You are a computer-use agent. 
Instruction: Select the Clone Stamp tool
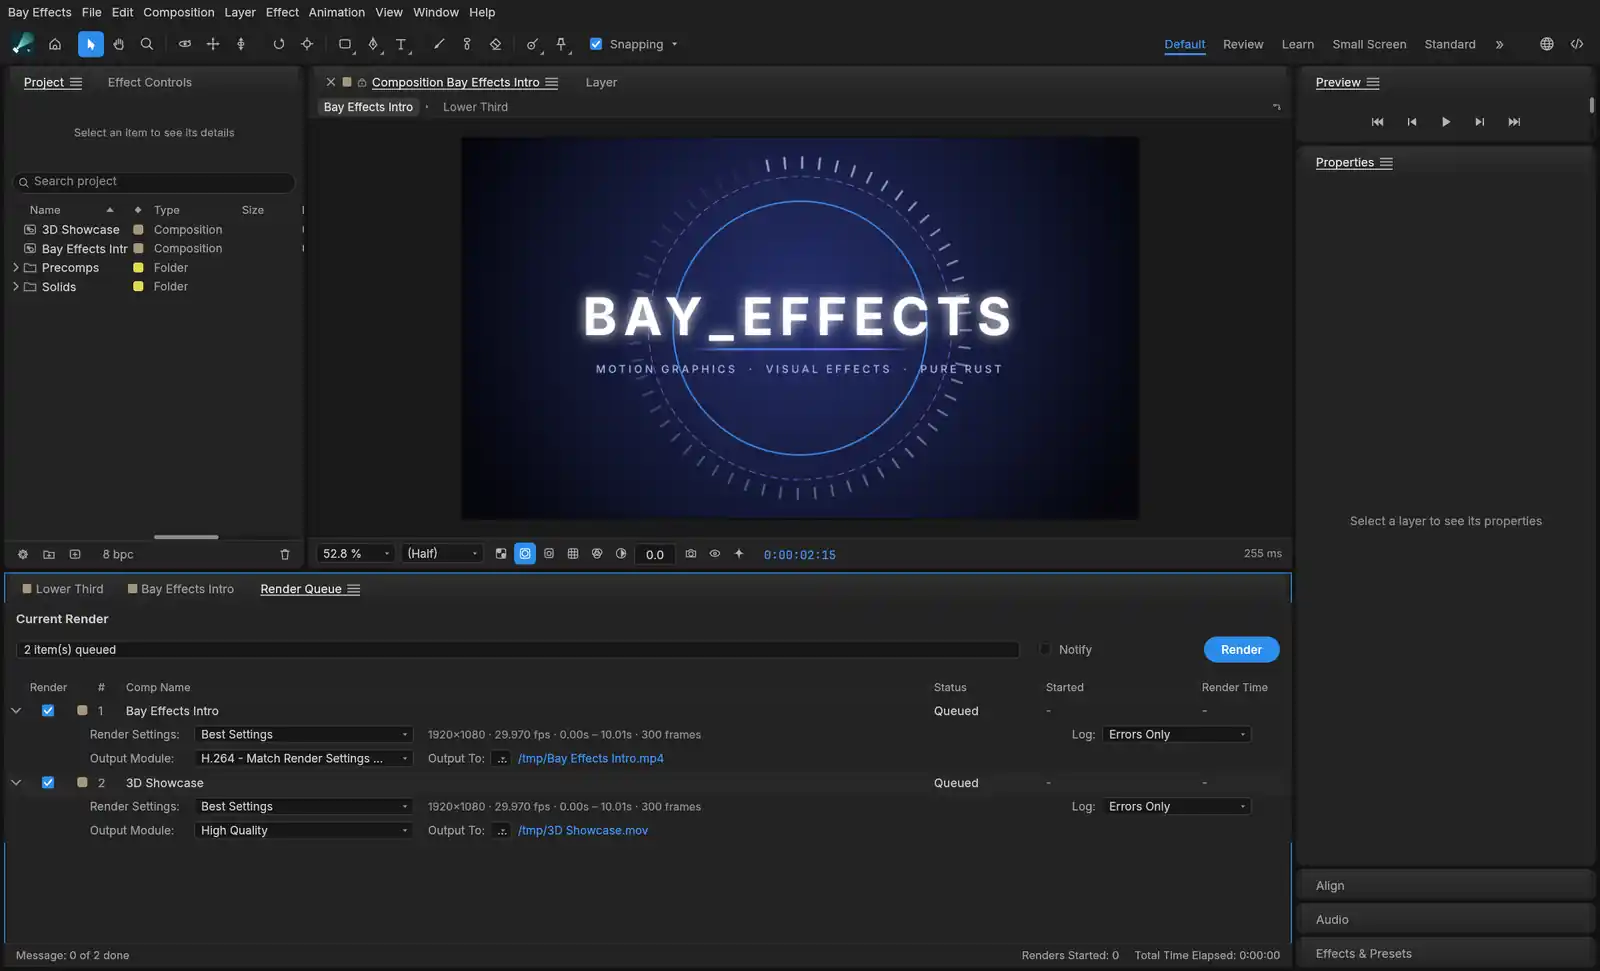pyautogui.click(x=467, y=44)
